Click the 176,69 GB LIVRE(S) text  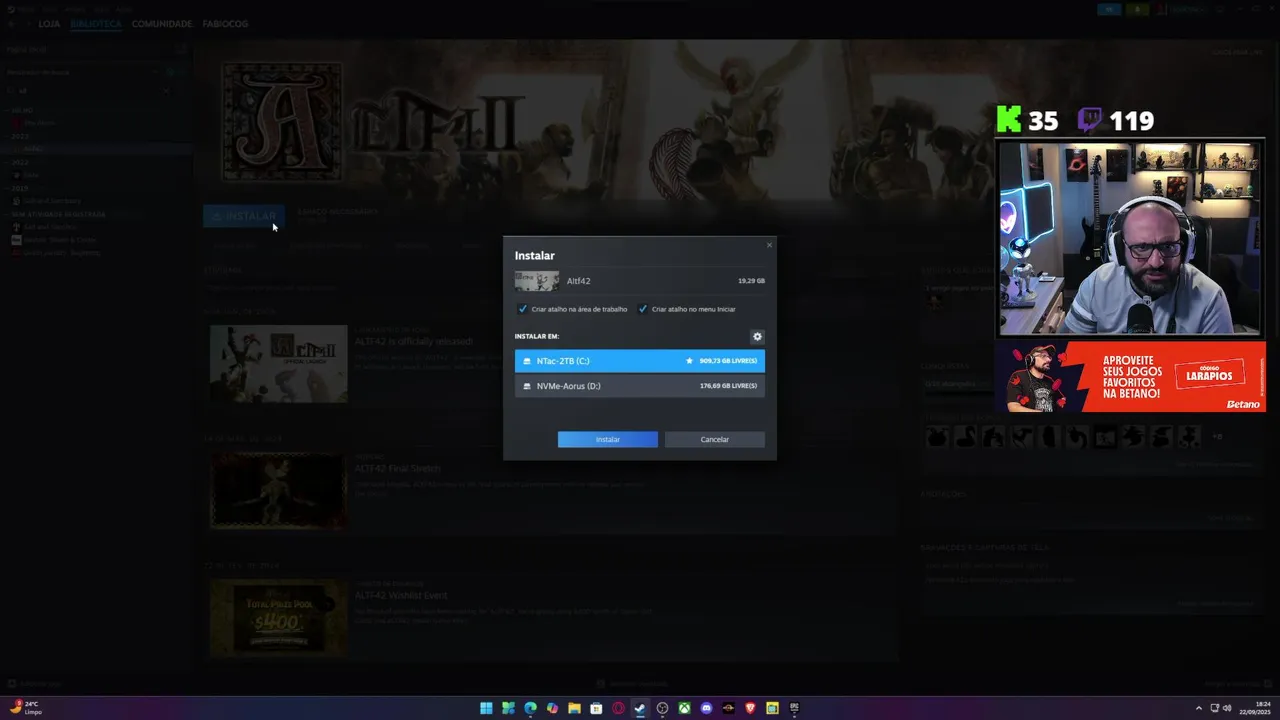point(728,386)
